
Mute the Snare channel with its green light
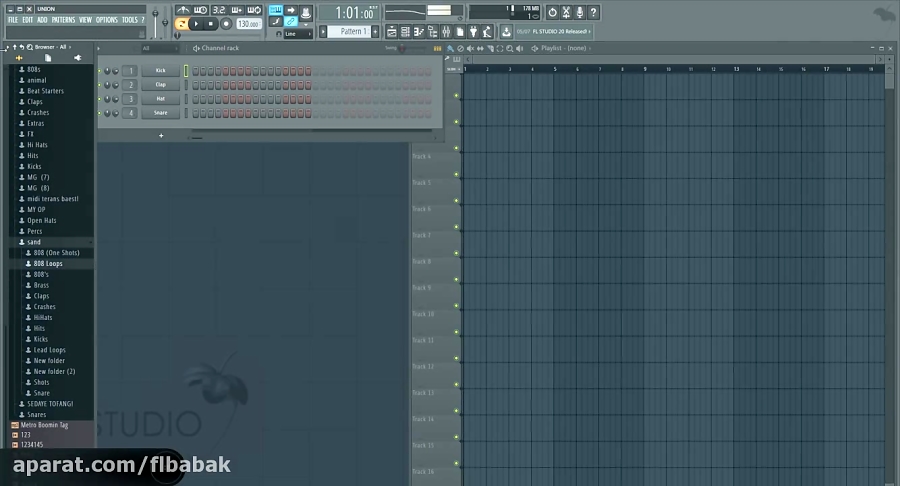(100, 113)
